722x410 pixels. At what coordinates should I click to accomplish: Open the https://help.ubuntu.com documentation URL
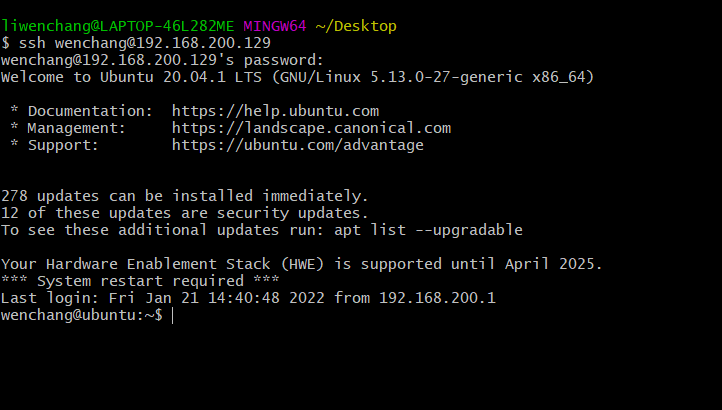(x=275, y=111)
